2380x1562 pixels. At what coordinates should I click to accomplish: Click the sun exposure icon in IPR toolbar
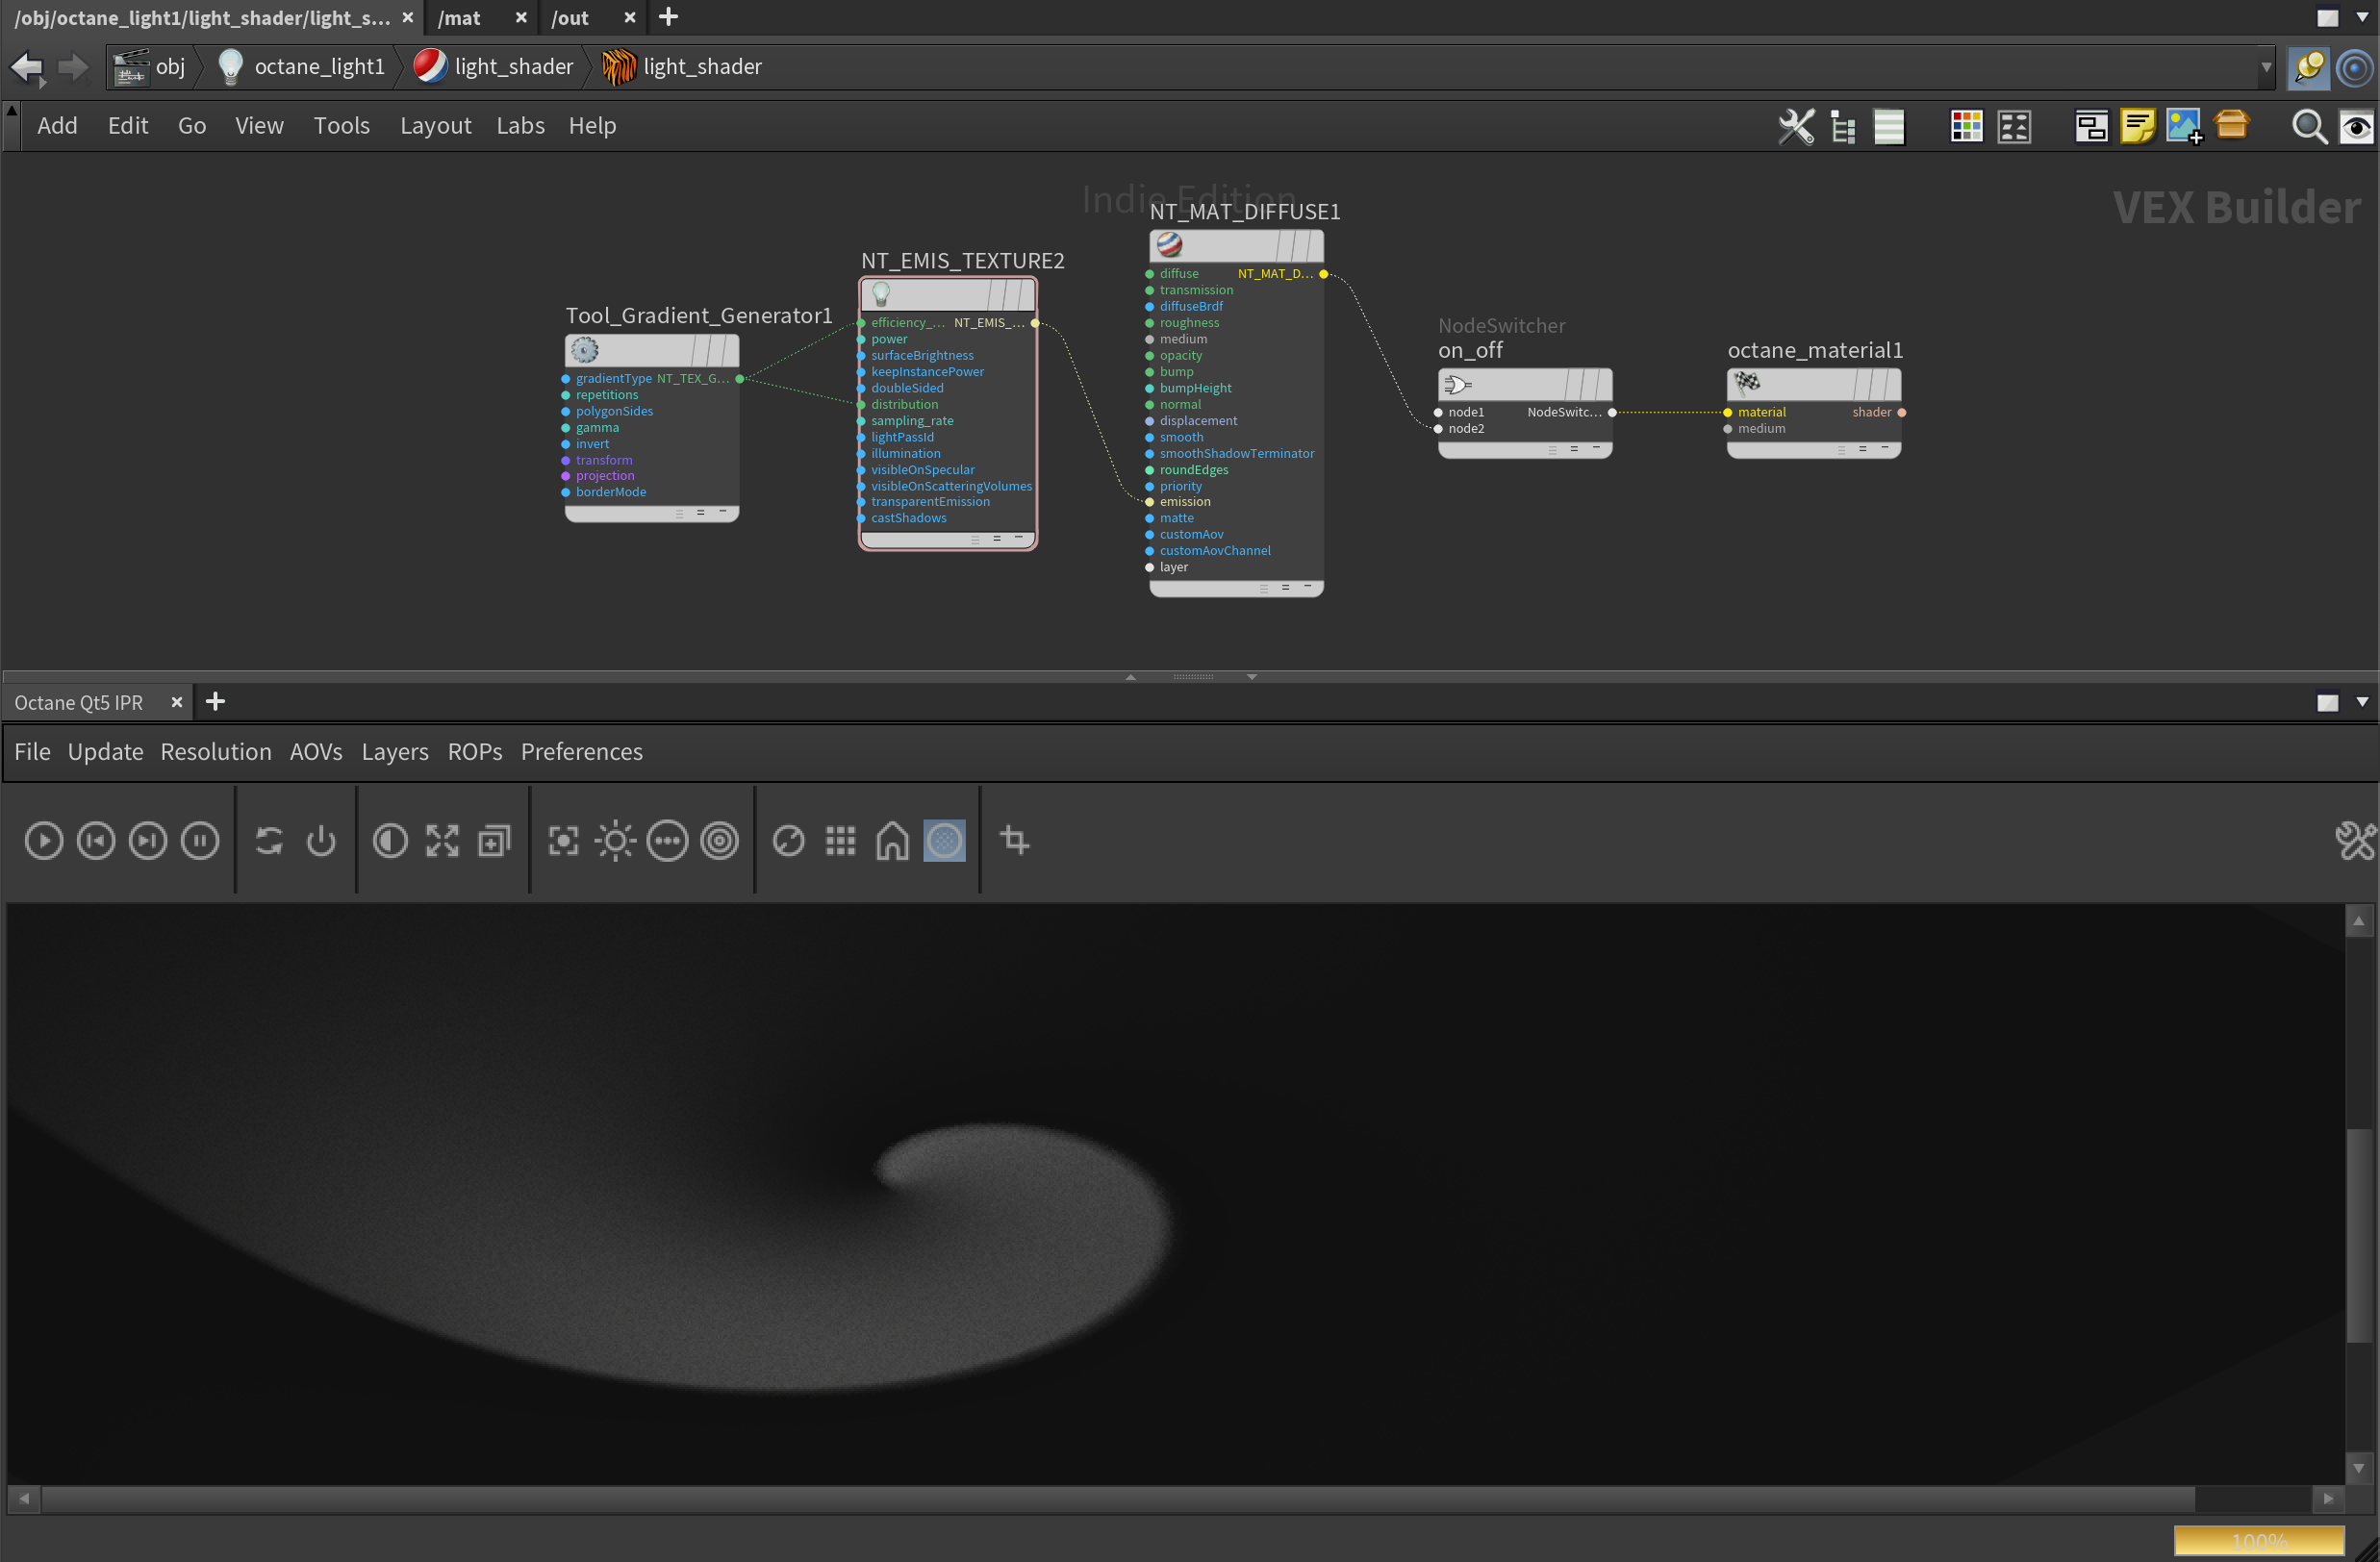point(615,841)
